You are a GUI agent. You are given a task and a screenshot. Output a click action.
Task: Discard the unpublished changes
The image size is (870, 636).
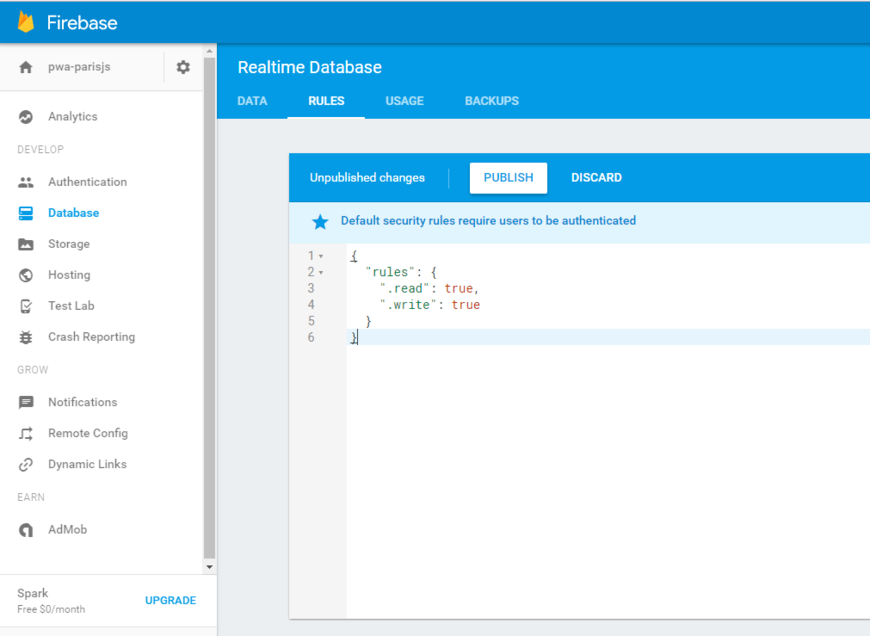coord(596,178)
